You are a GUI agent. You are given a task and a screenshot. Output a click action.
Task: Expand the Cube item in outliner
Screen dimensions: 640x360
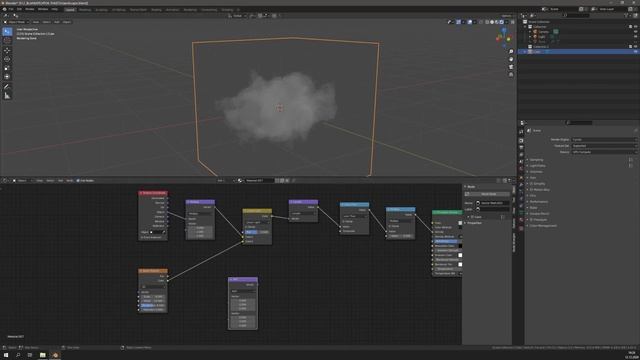[x=525, y=52]
